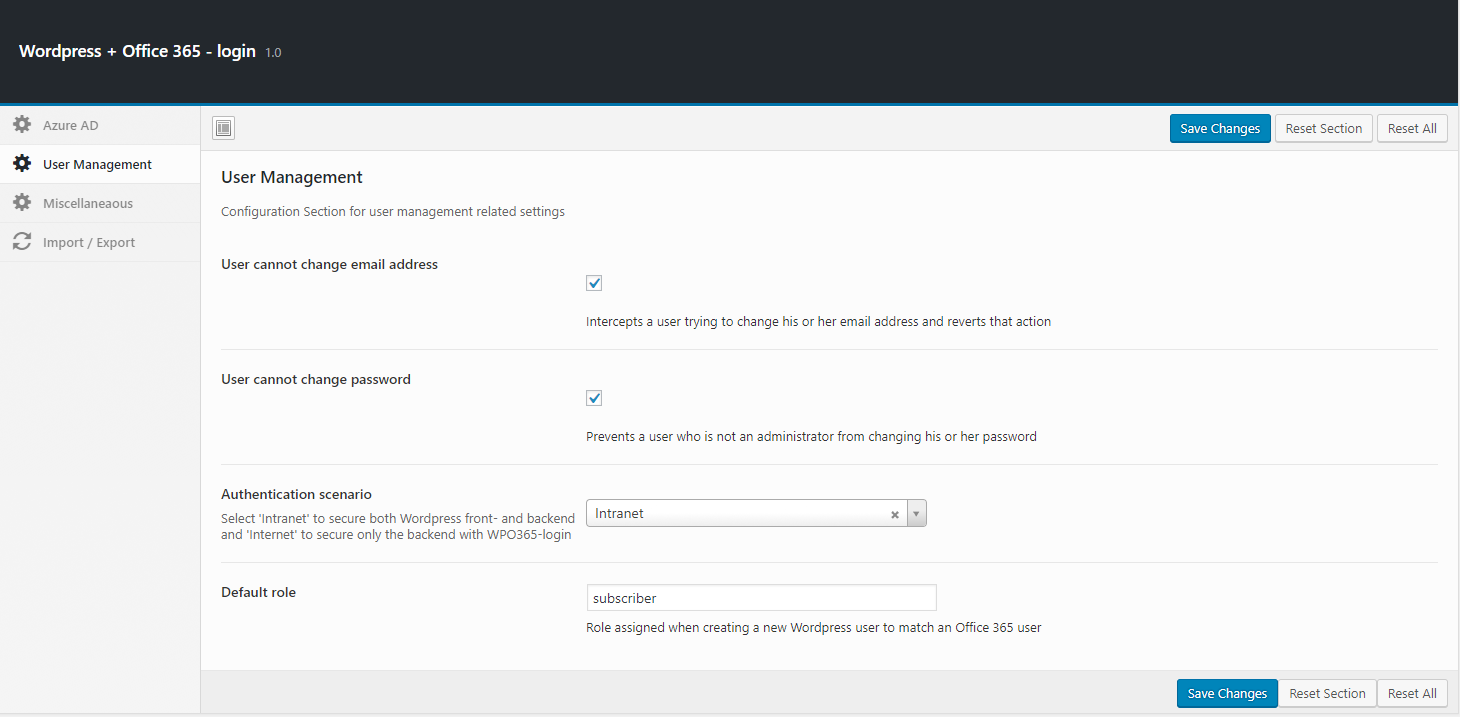The width and height of the screenshot is (1460, 717).
Task: Click the refresh icon beside Import / Export
Action: [22, 242]
